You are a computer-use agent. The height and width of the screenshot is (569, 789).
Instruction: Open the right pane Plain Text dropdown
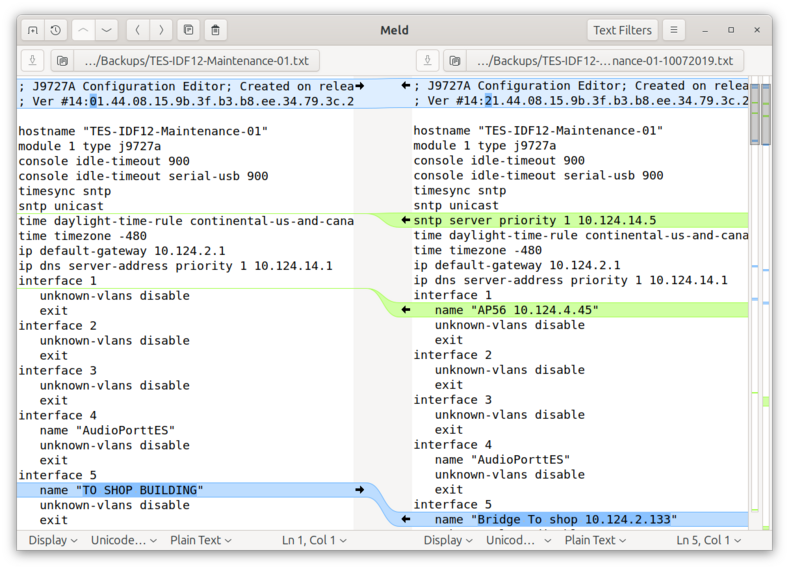(x=595, y=540)
